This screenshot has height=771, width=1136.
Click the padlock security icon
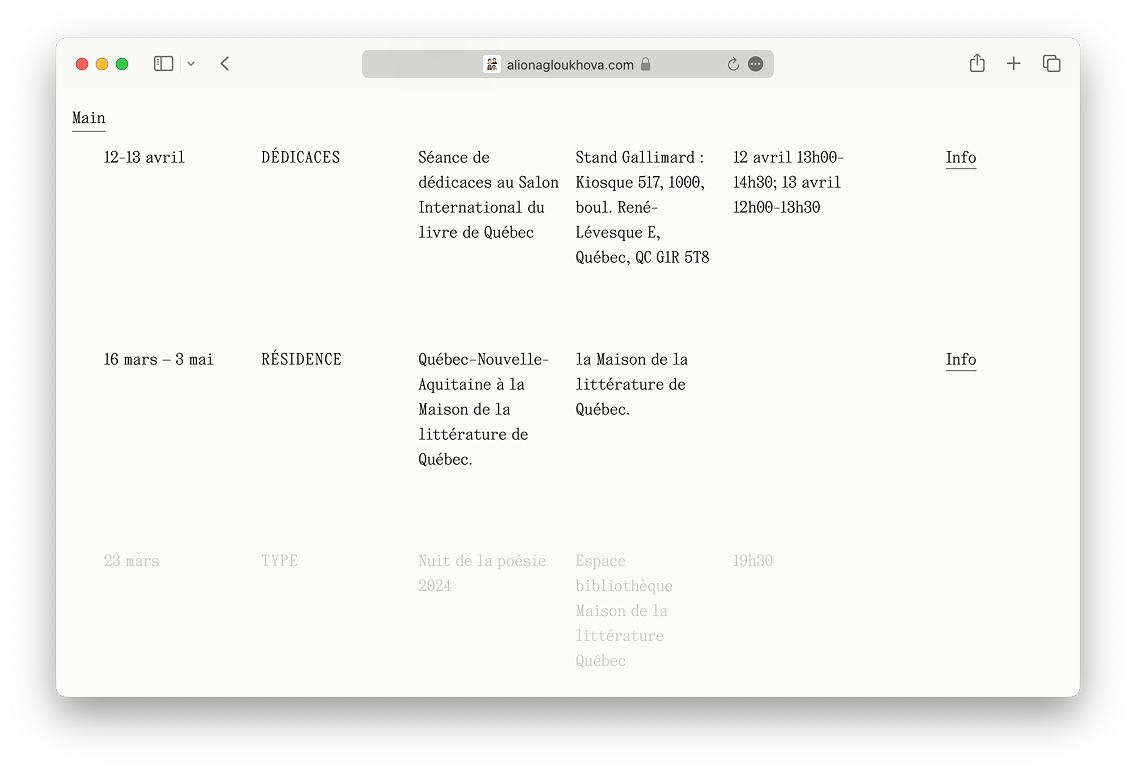tap(646, 64)
